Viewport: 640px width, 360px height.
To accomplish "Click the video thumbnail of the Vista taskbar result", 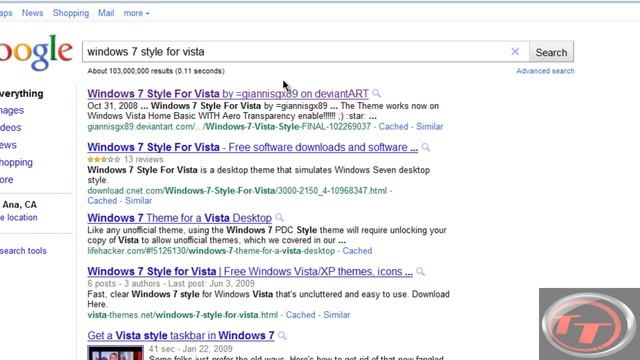I will coord(116,353).
